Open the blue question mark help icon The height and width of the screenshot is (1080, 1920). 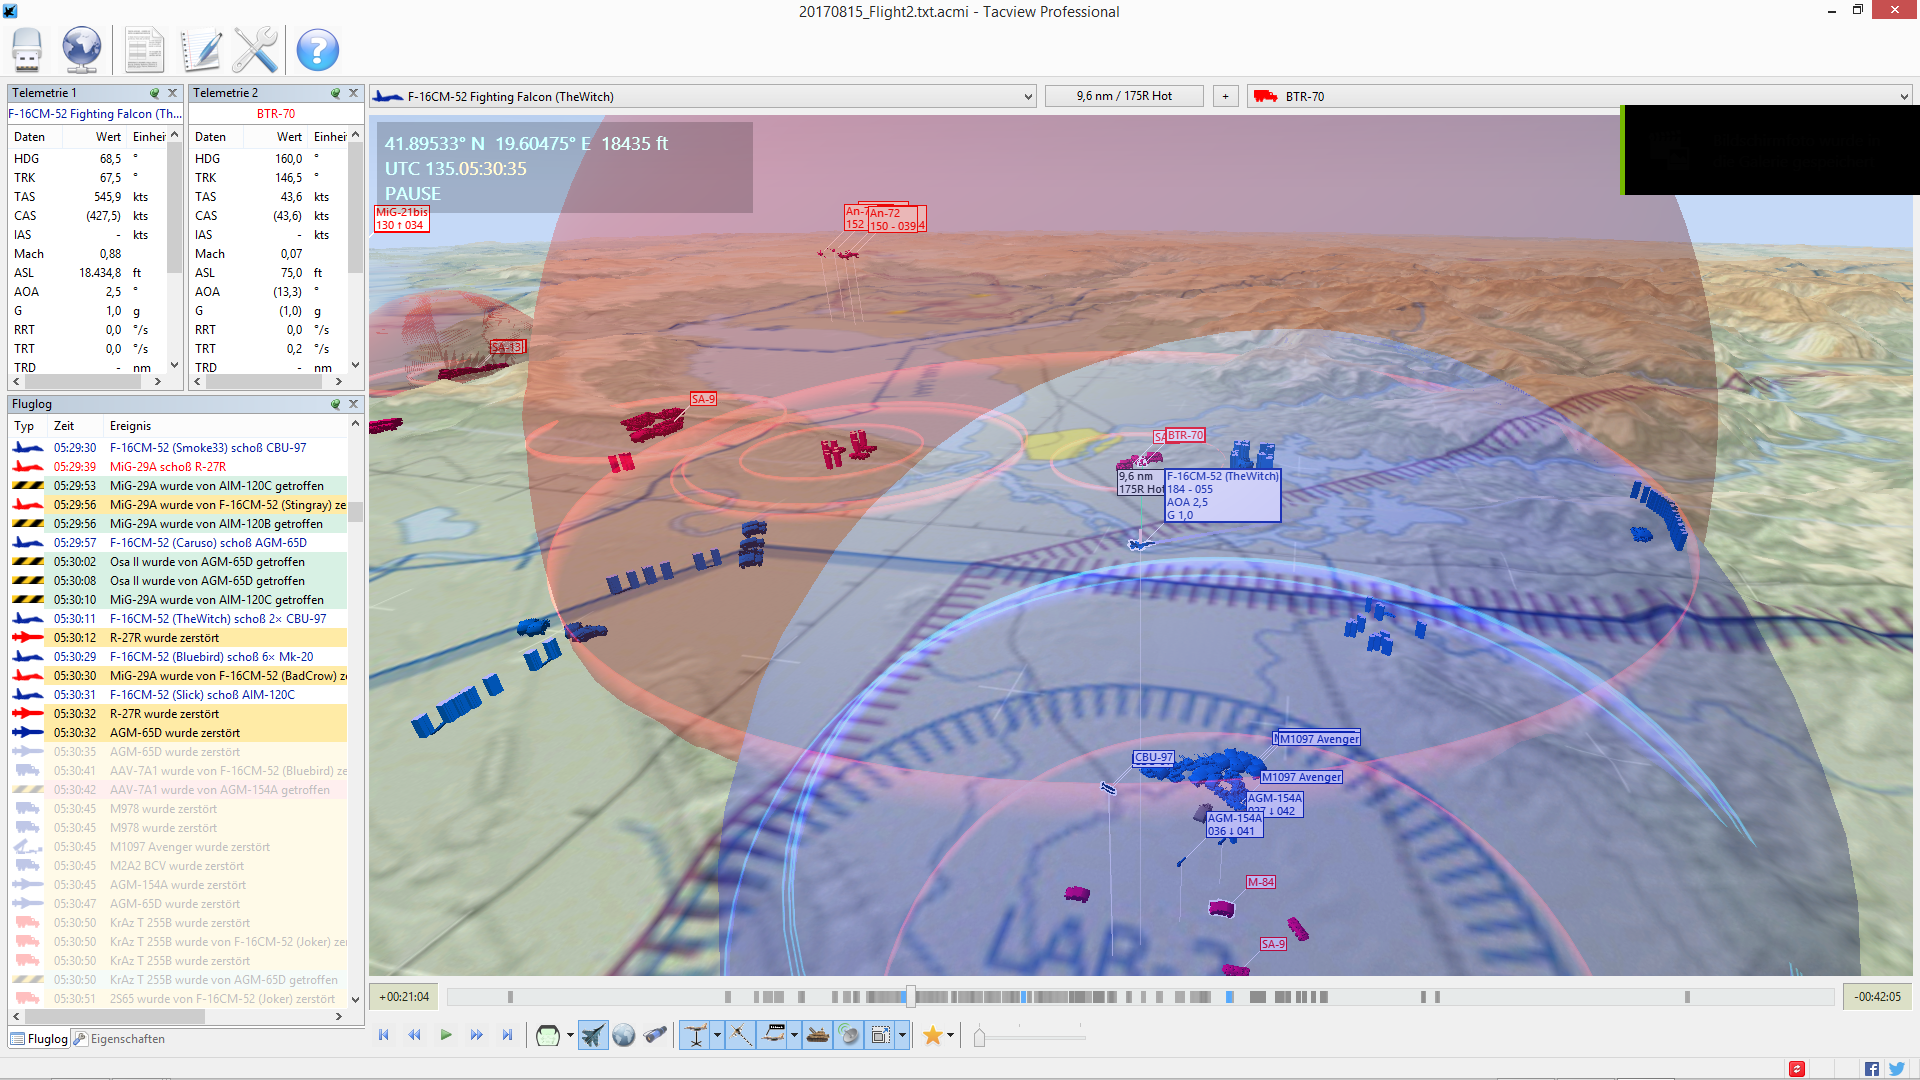pyautogui.click(x=318, y=50)
